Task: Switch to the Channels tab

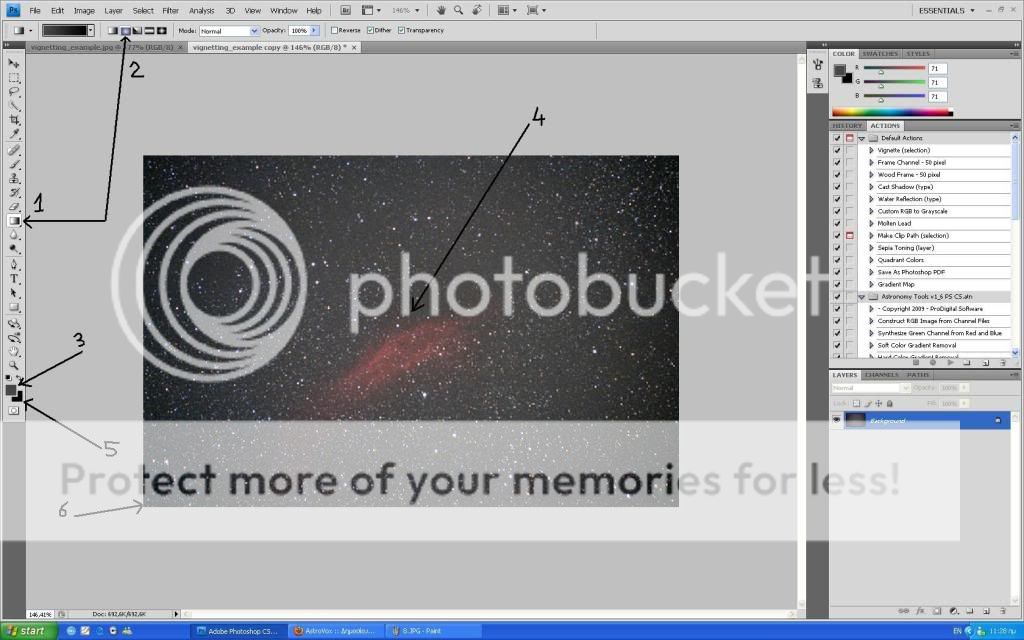Action: click(882, 375)
